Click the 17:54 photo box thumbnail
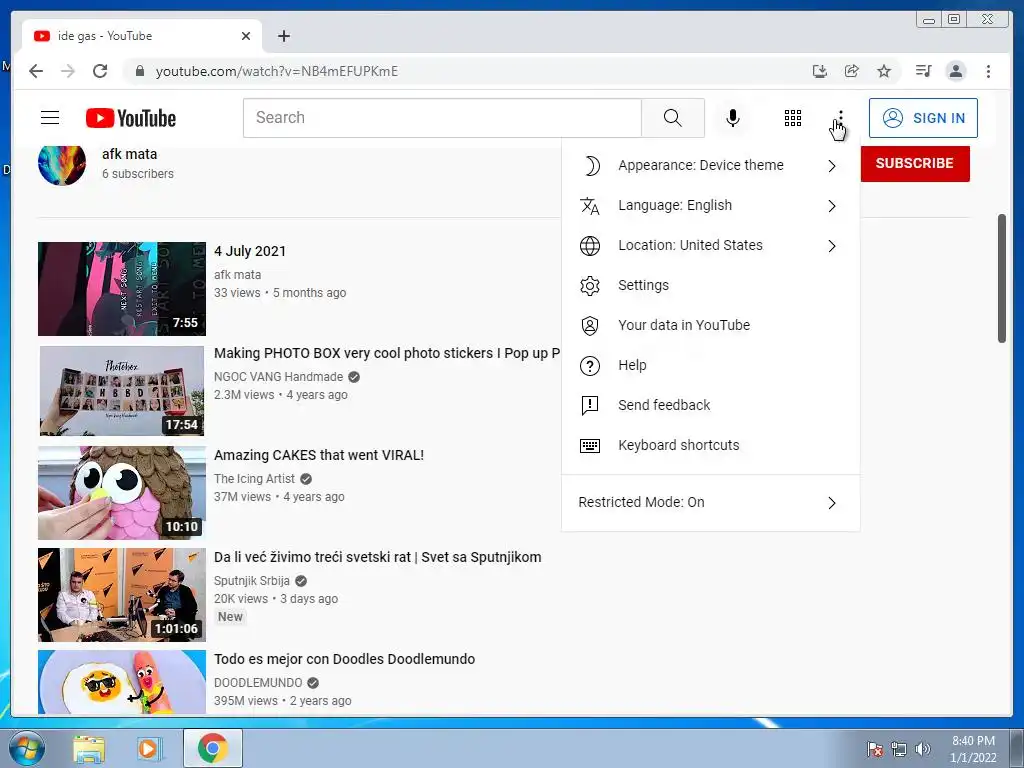Viewport: 1024px width, 768px height. pyautogui.click(x=122, y=391)
